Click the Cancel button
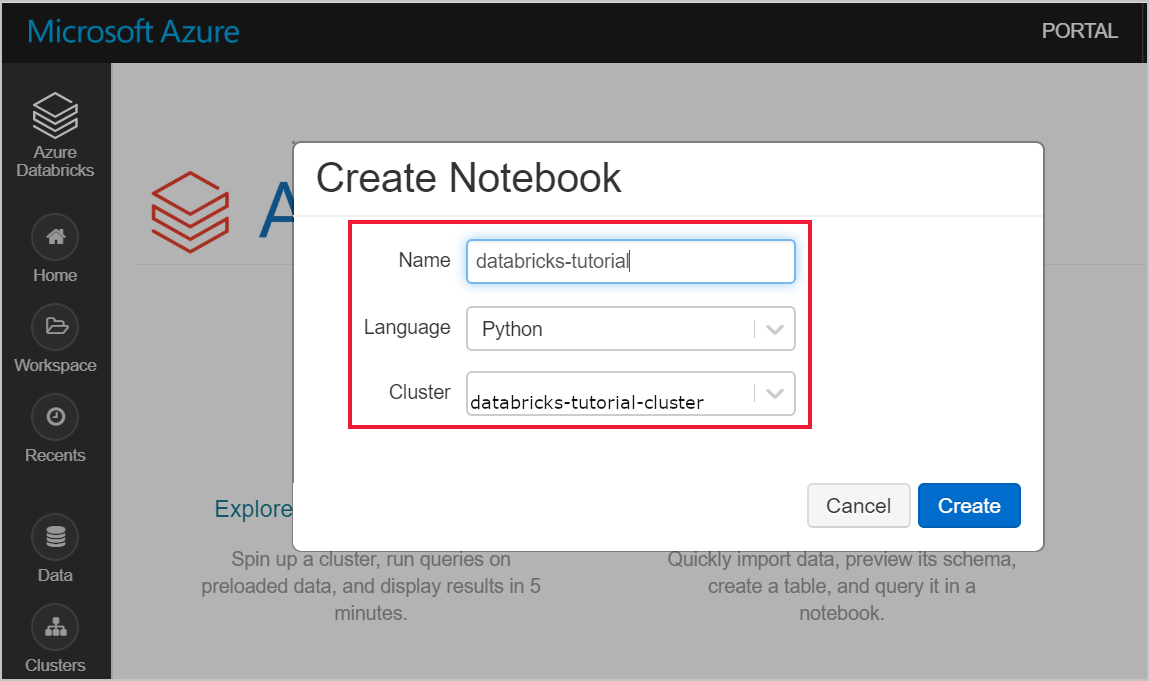This screenshot has height=681, width=1149. (x=858, y=505)
